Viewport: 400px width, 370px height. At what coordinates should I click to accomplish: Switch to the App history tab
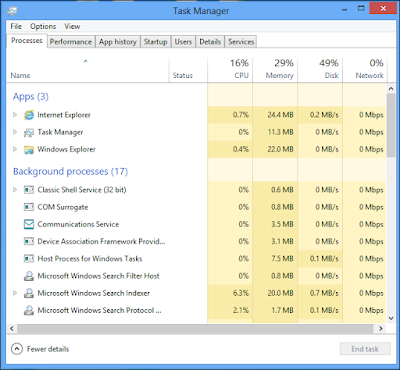(x=118, y=42)
